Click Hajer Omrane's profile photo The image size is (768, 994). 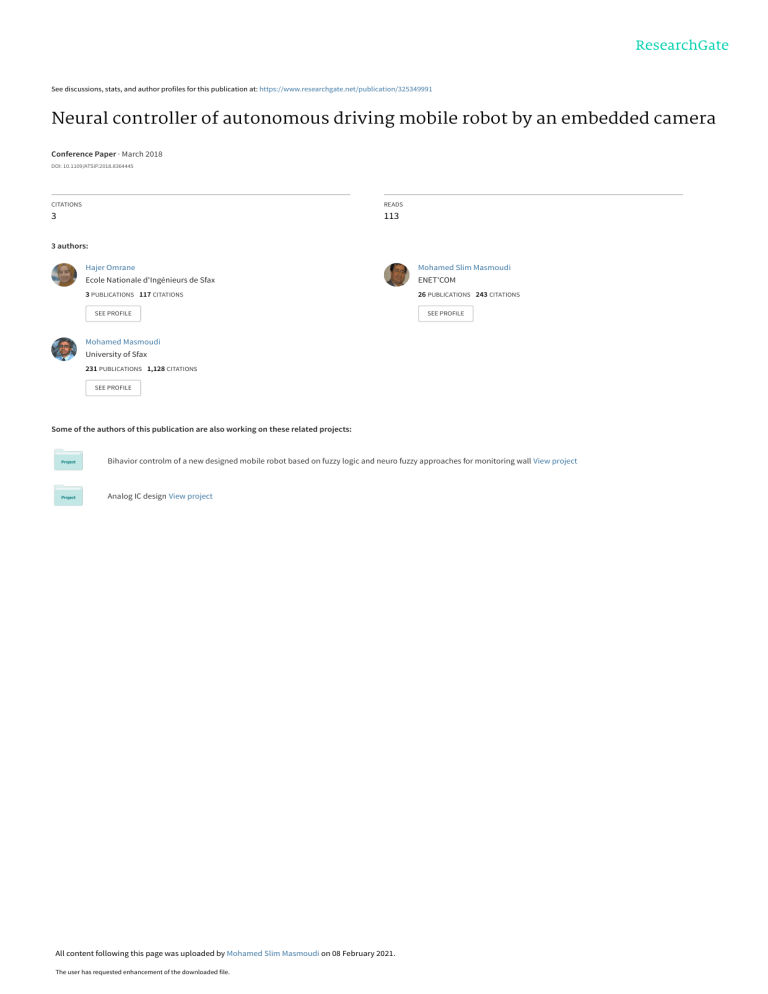(64, 275)
